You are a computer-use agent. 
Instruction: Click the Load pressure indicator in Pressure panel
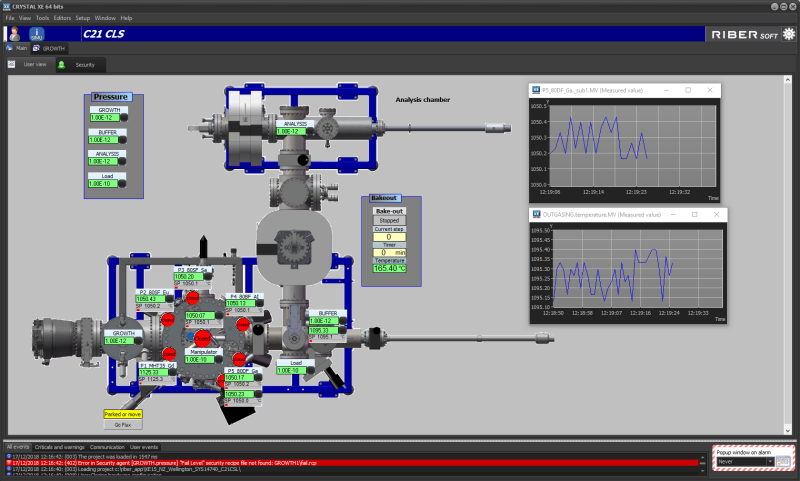click(102, 184)
